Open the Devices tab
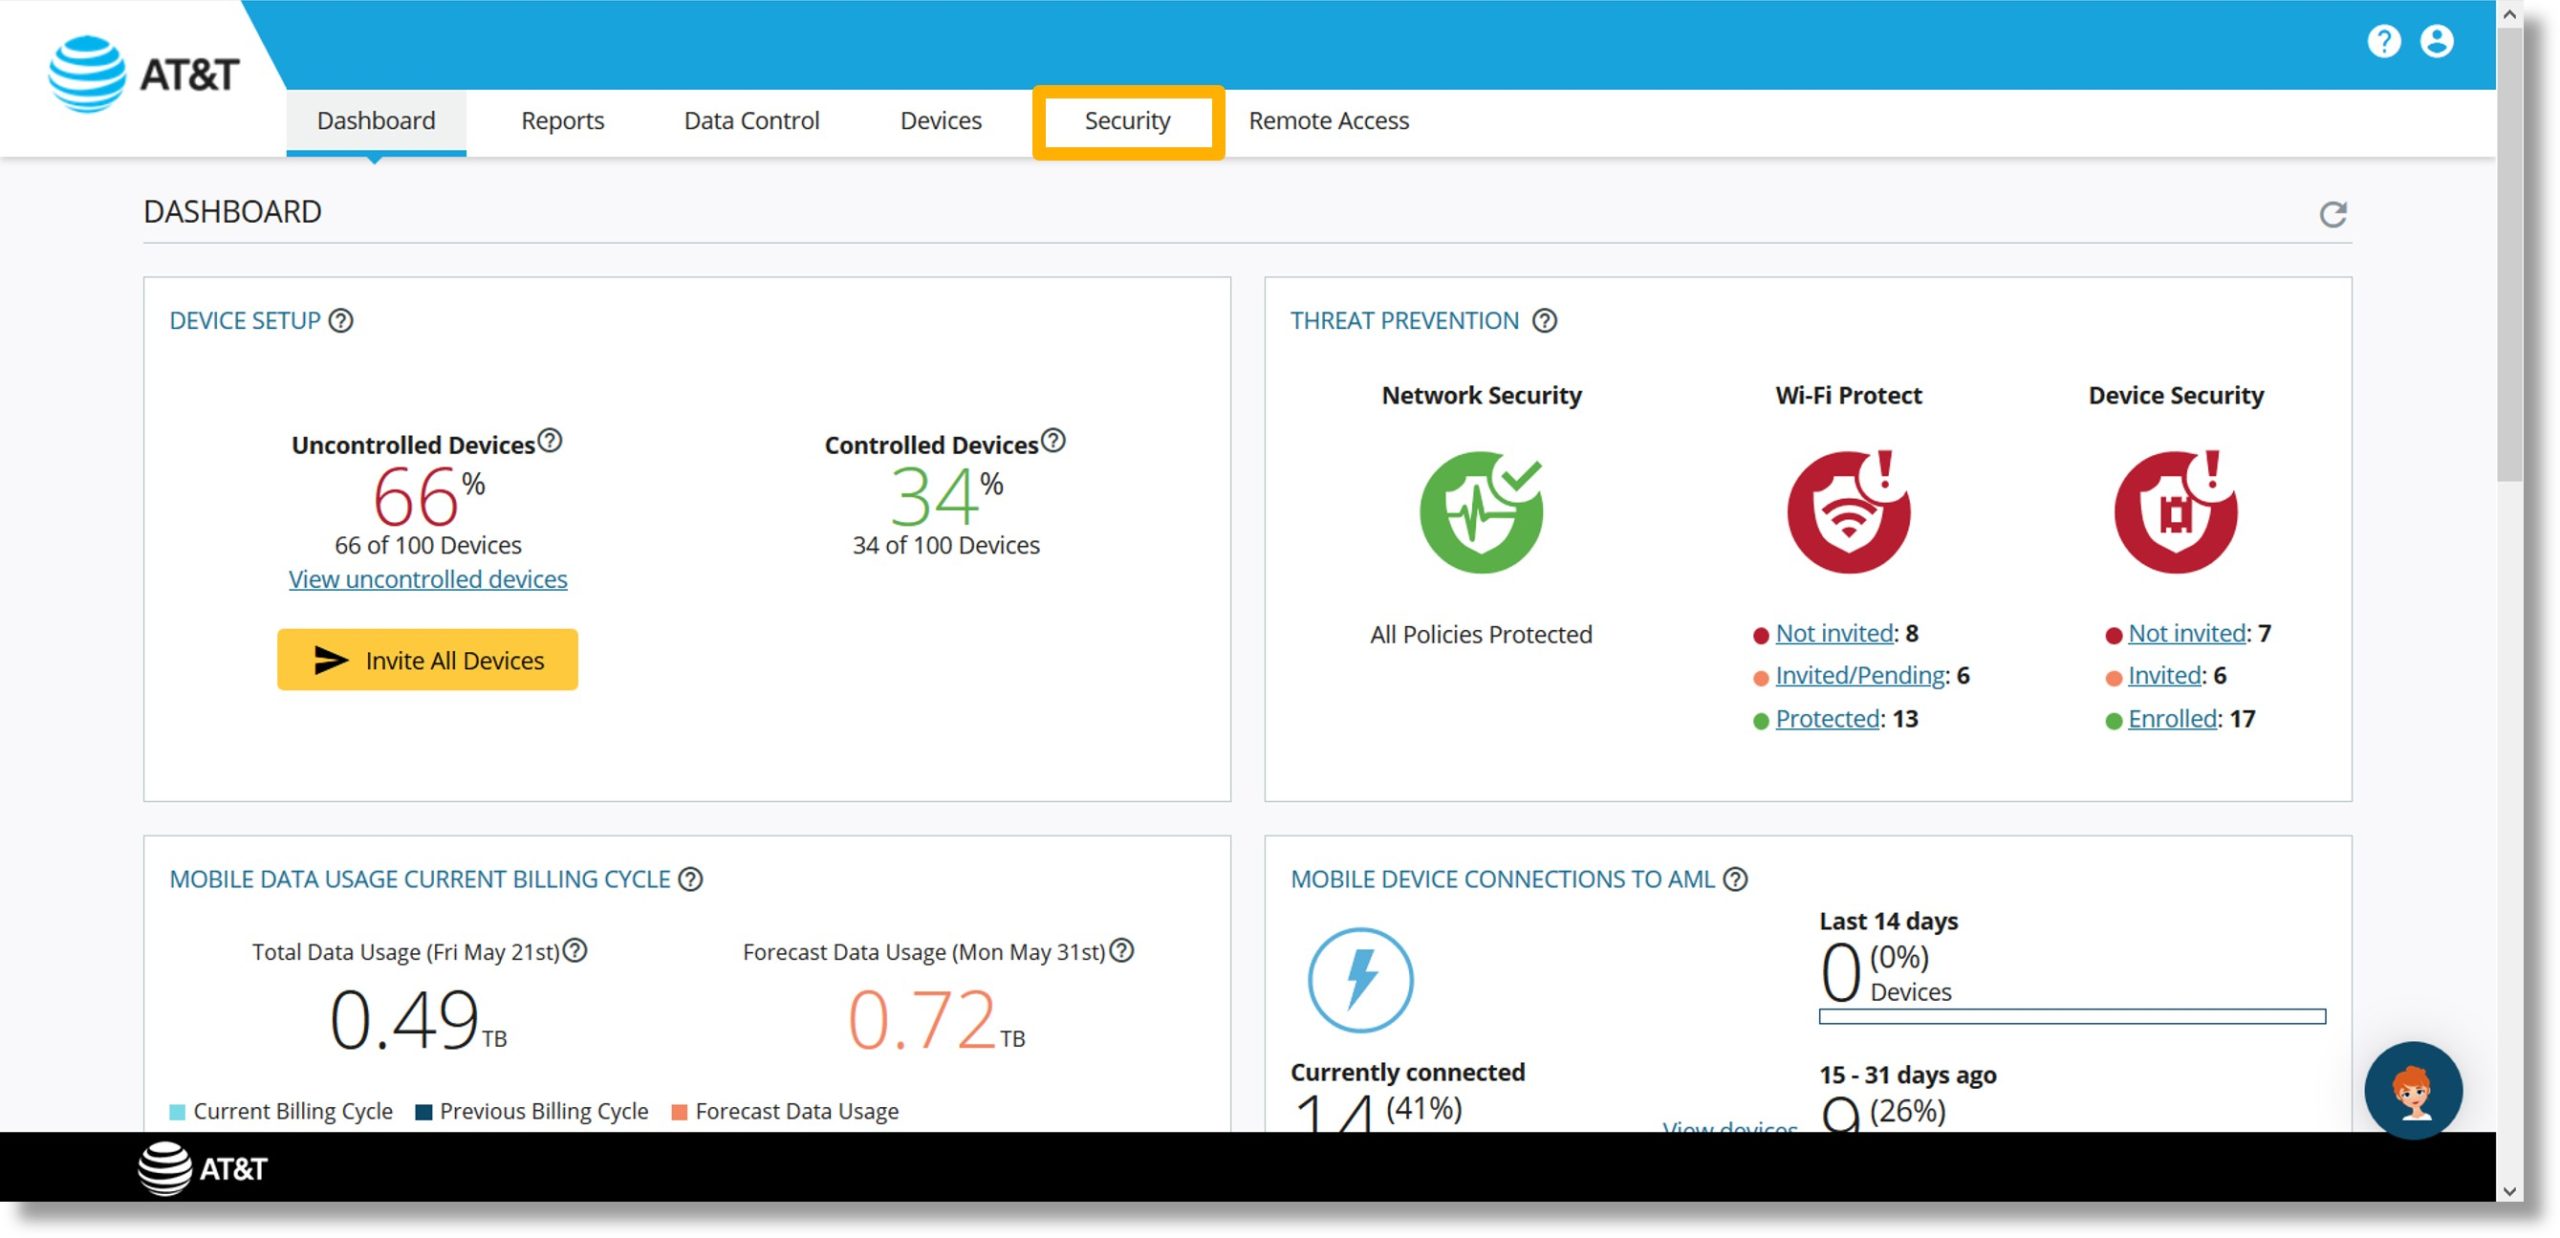Screen dimensions: 2560x1238 (x=941, y=121)
